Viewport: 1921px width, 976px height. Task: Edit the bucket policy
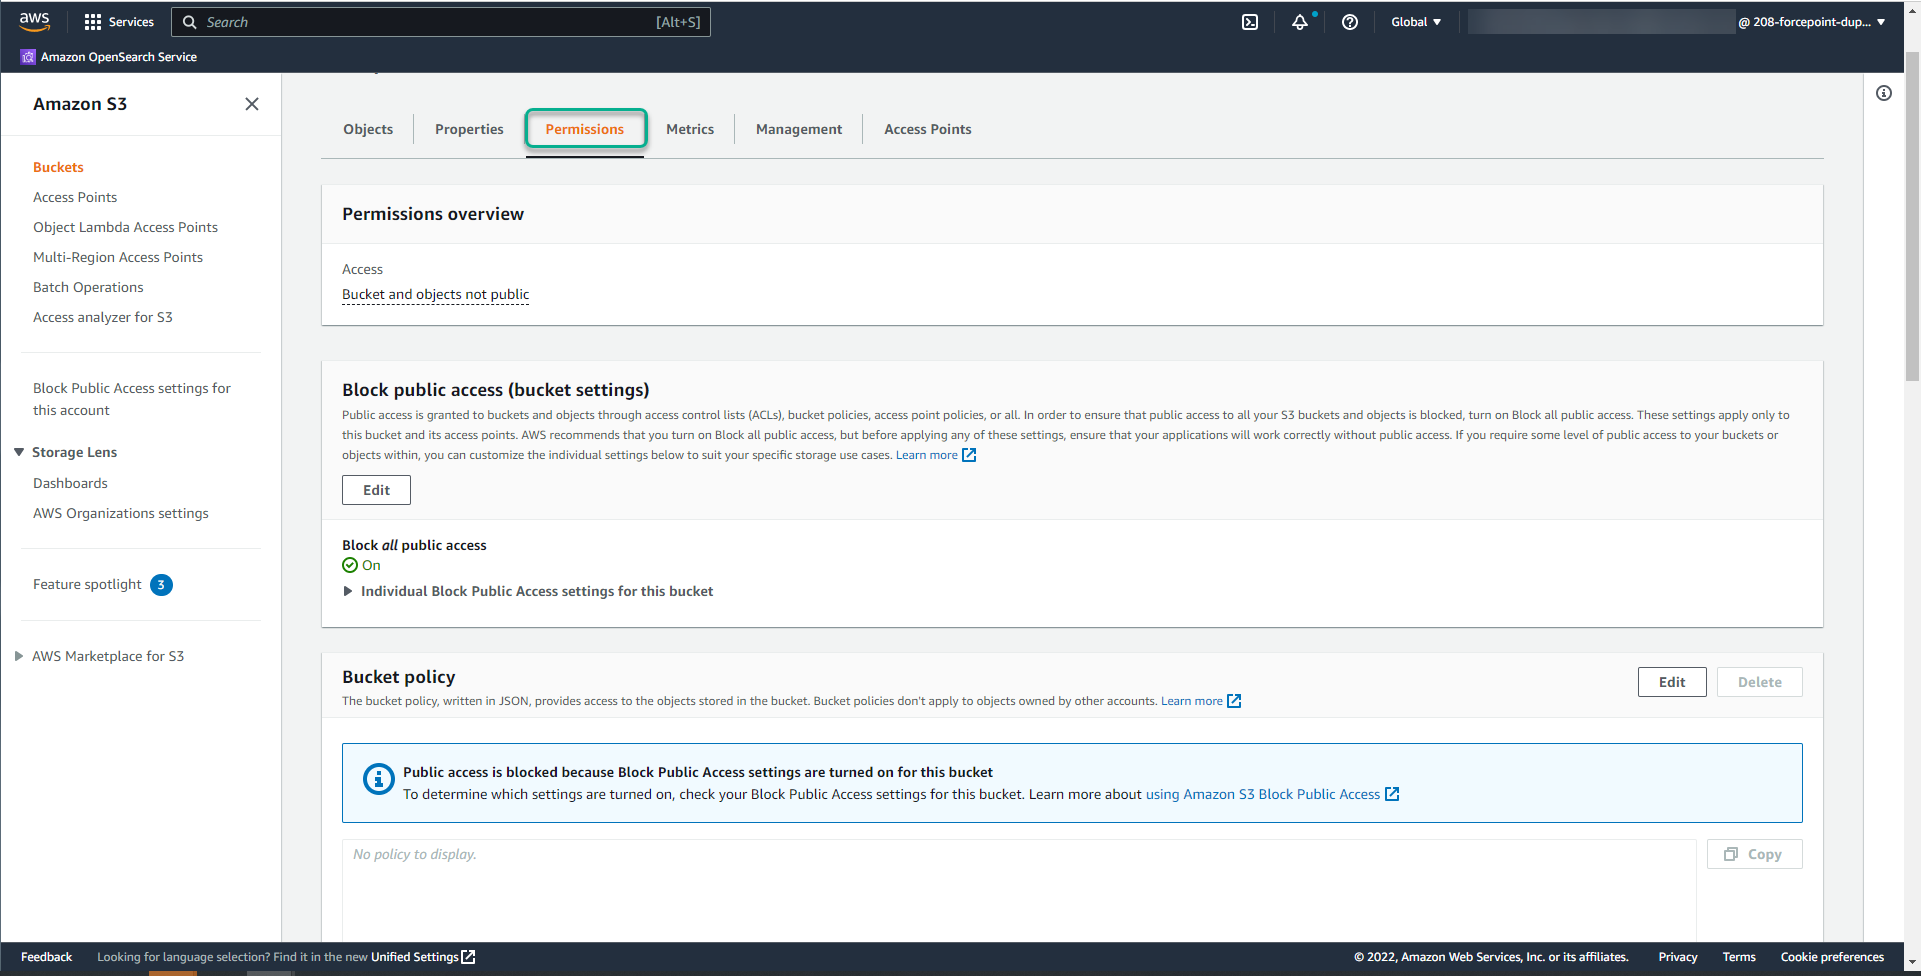coord(1671,682)
